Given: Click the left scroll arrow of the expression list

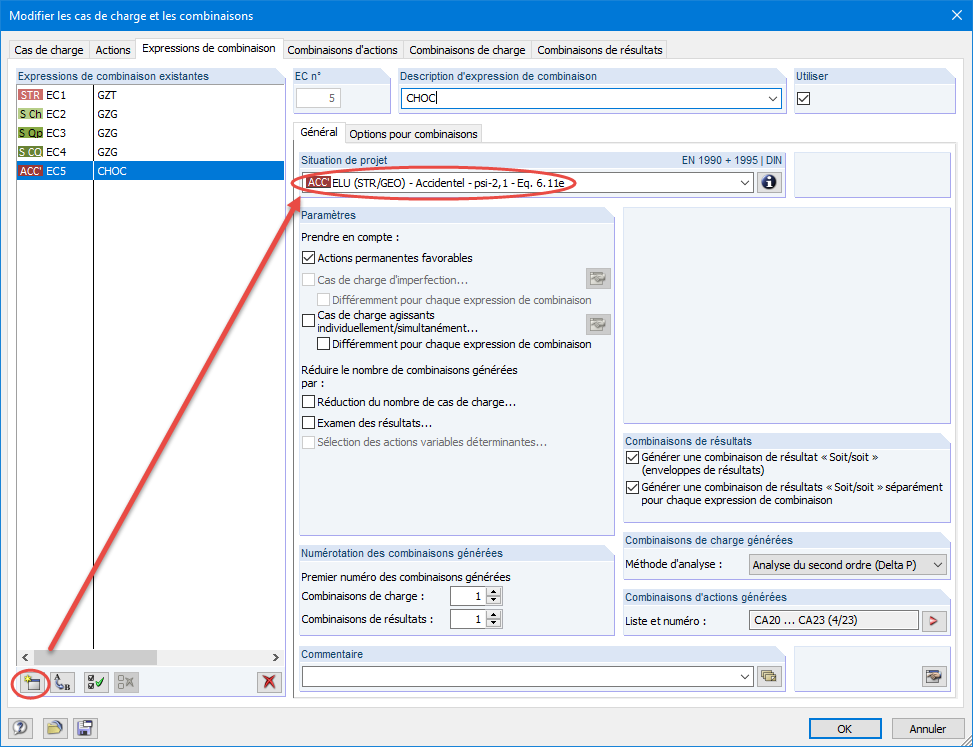Looking at the screenshot, I should point(25,658).
